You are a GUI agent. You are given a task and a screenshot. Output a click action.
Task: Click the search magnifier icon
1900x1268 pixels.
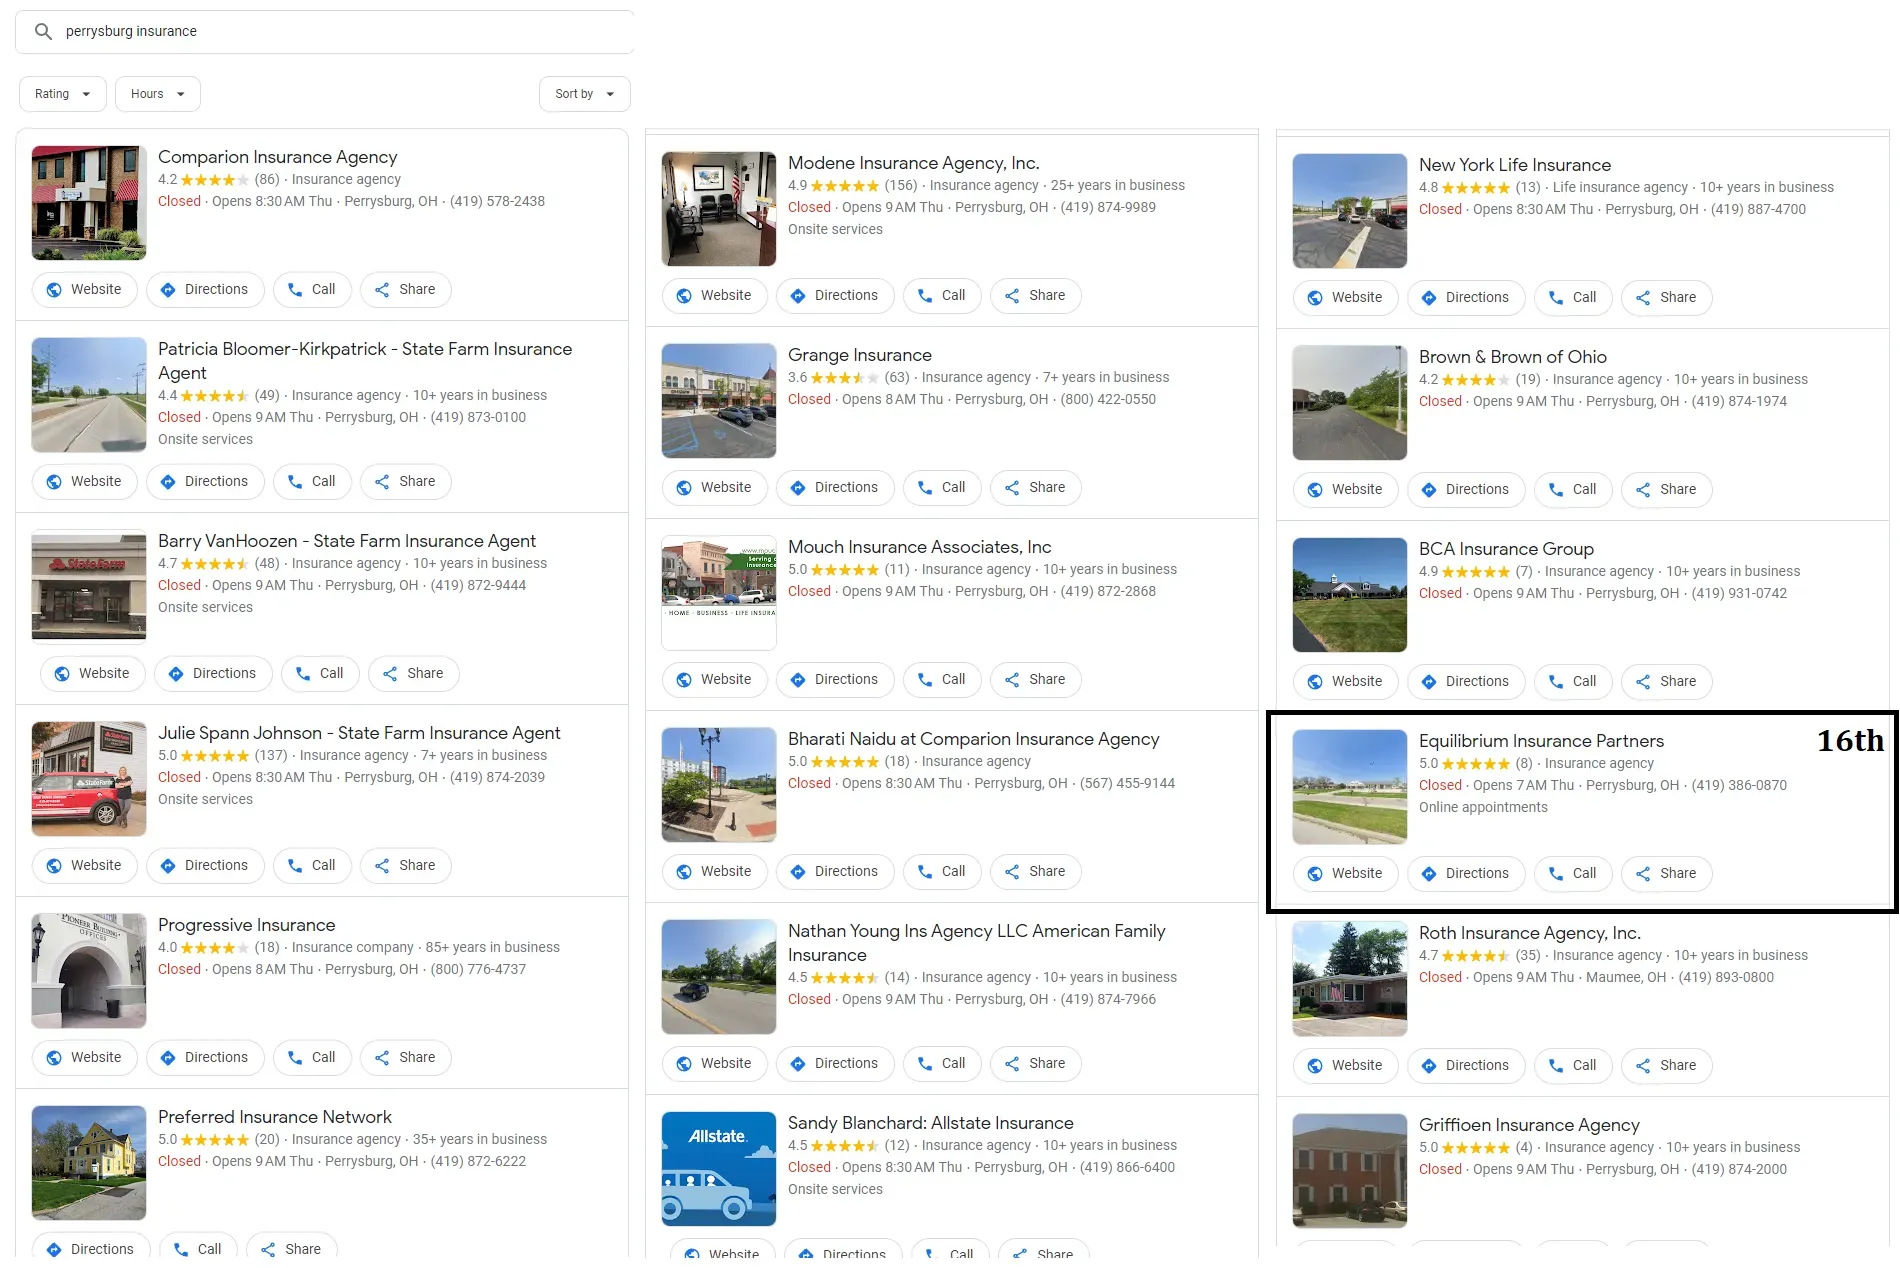[43, 32]
